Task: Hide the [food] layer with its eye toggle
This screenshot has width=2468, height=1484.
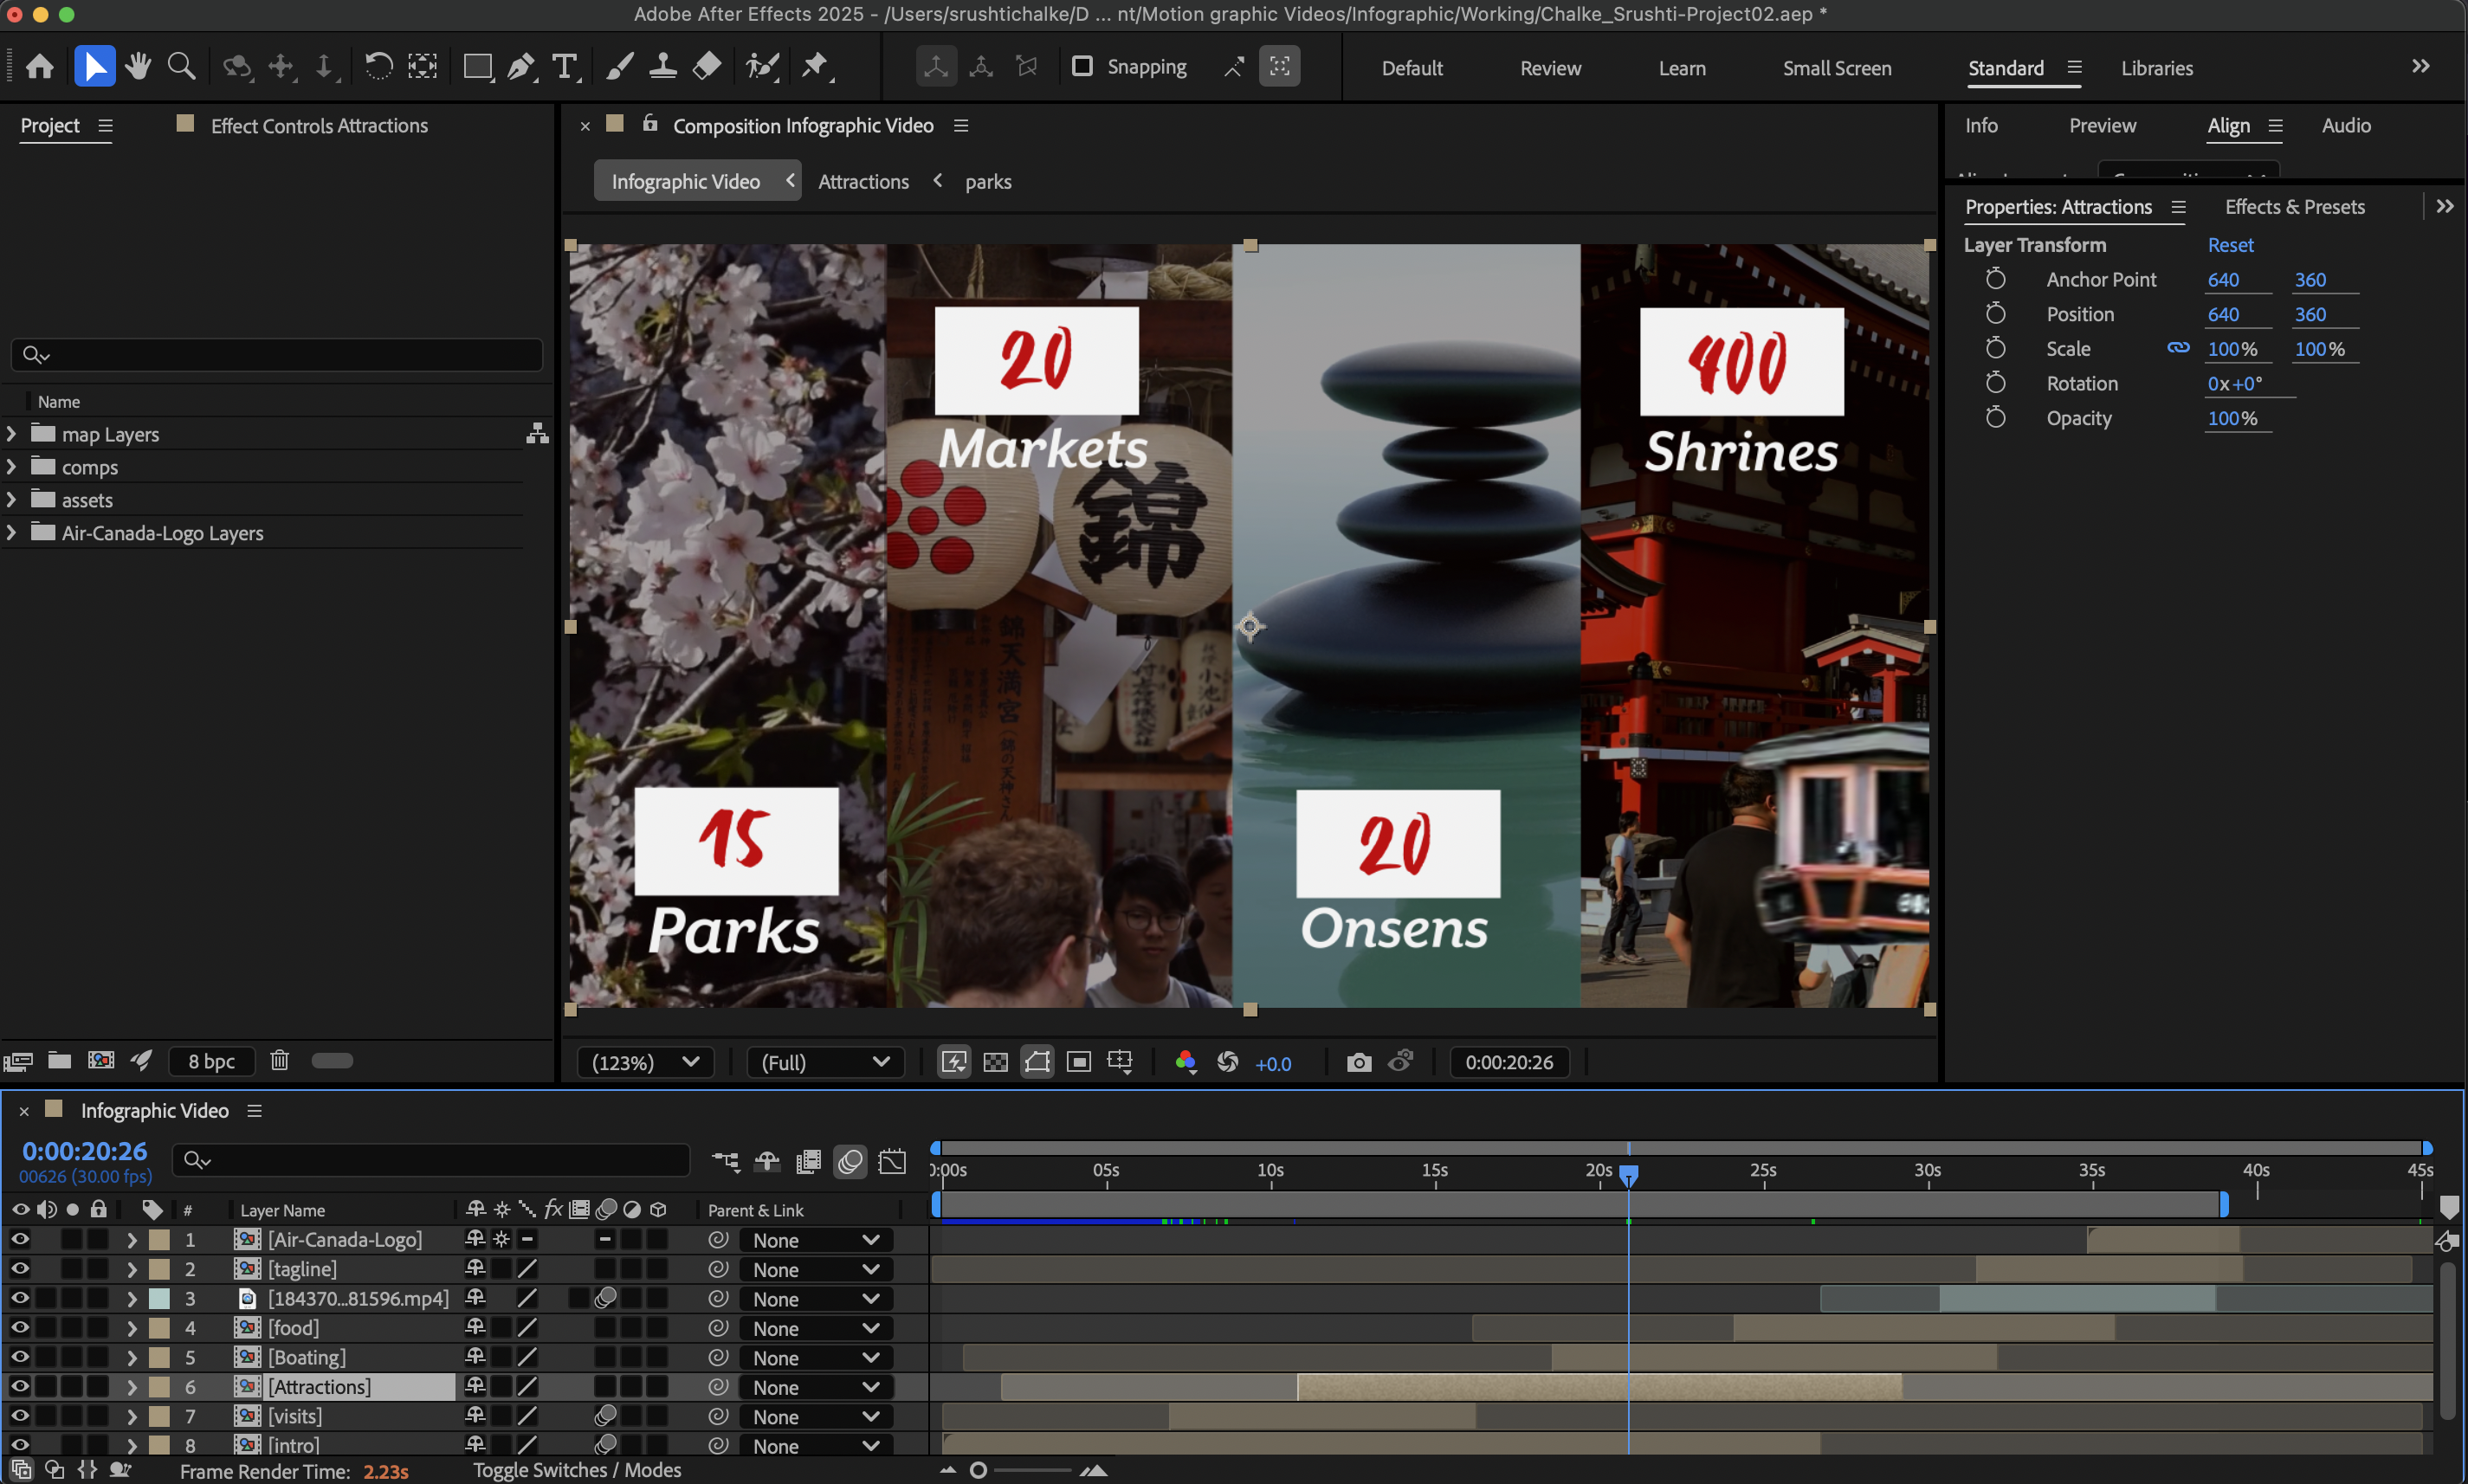Action: (20, 1327)
